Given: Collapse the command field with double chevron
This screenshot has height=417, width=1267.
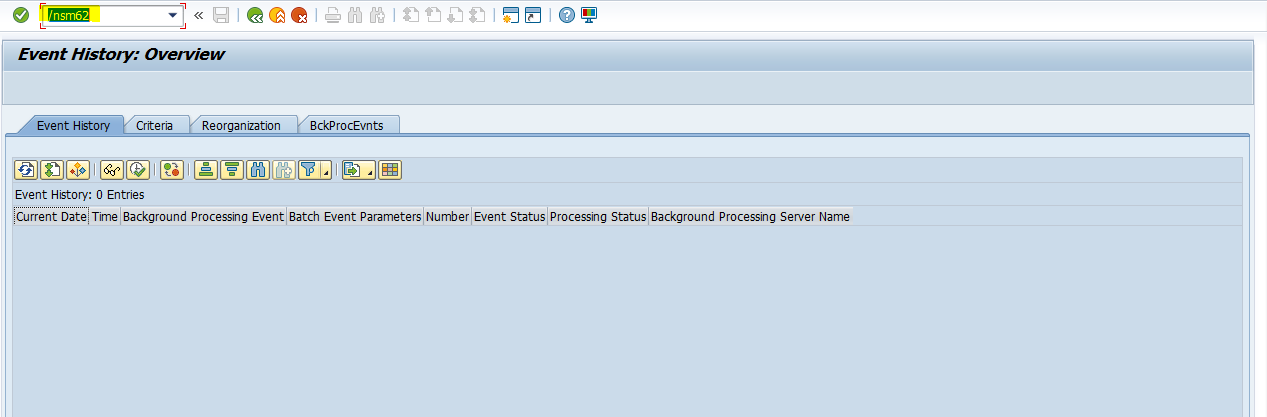Looking at the screenshot, I should pyautogui.click(x=198, y=16).
